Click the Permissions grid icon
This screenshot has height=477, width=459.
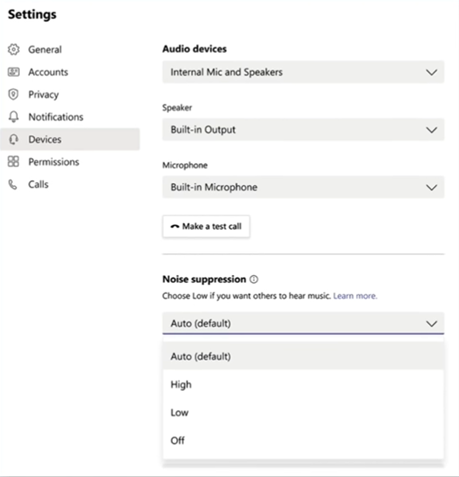tap(14, 161)
